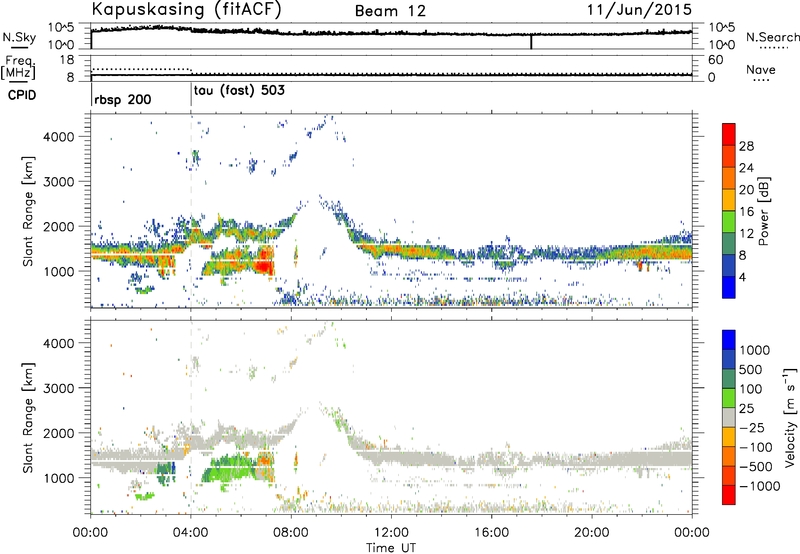The height and width of the screenshot is (554, 800).
Task: Click the 'Velocity [m s⁻¹]' colorbar title
Action: [x=790, y=417]
